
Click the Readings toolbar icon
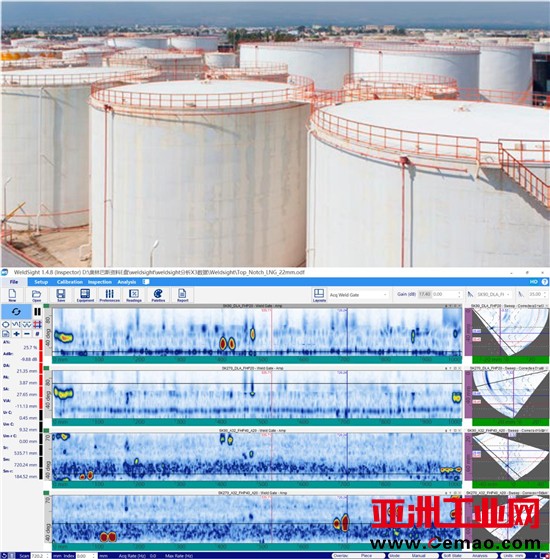[x=134, y=295]
